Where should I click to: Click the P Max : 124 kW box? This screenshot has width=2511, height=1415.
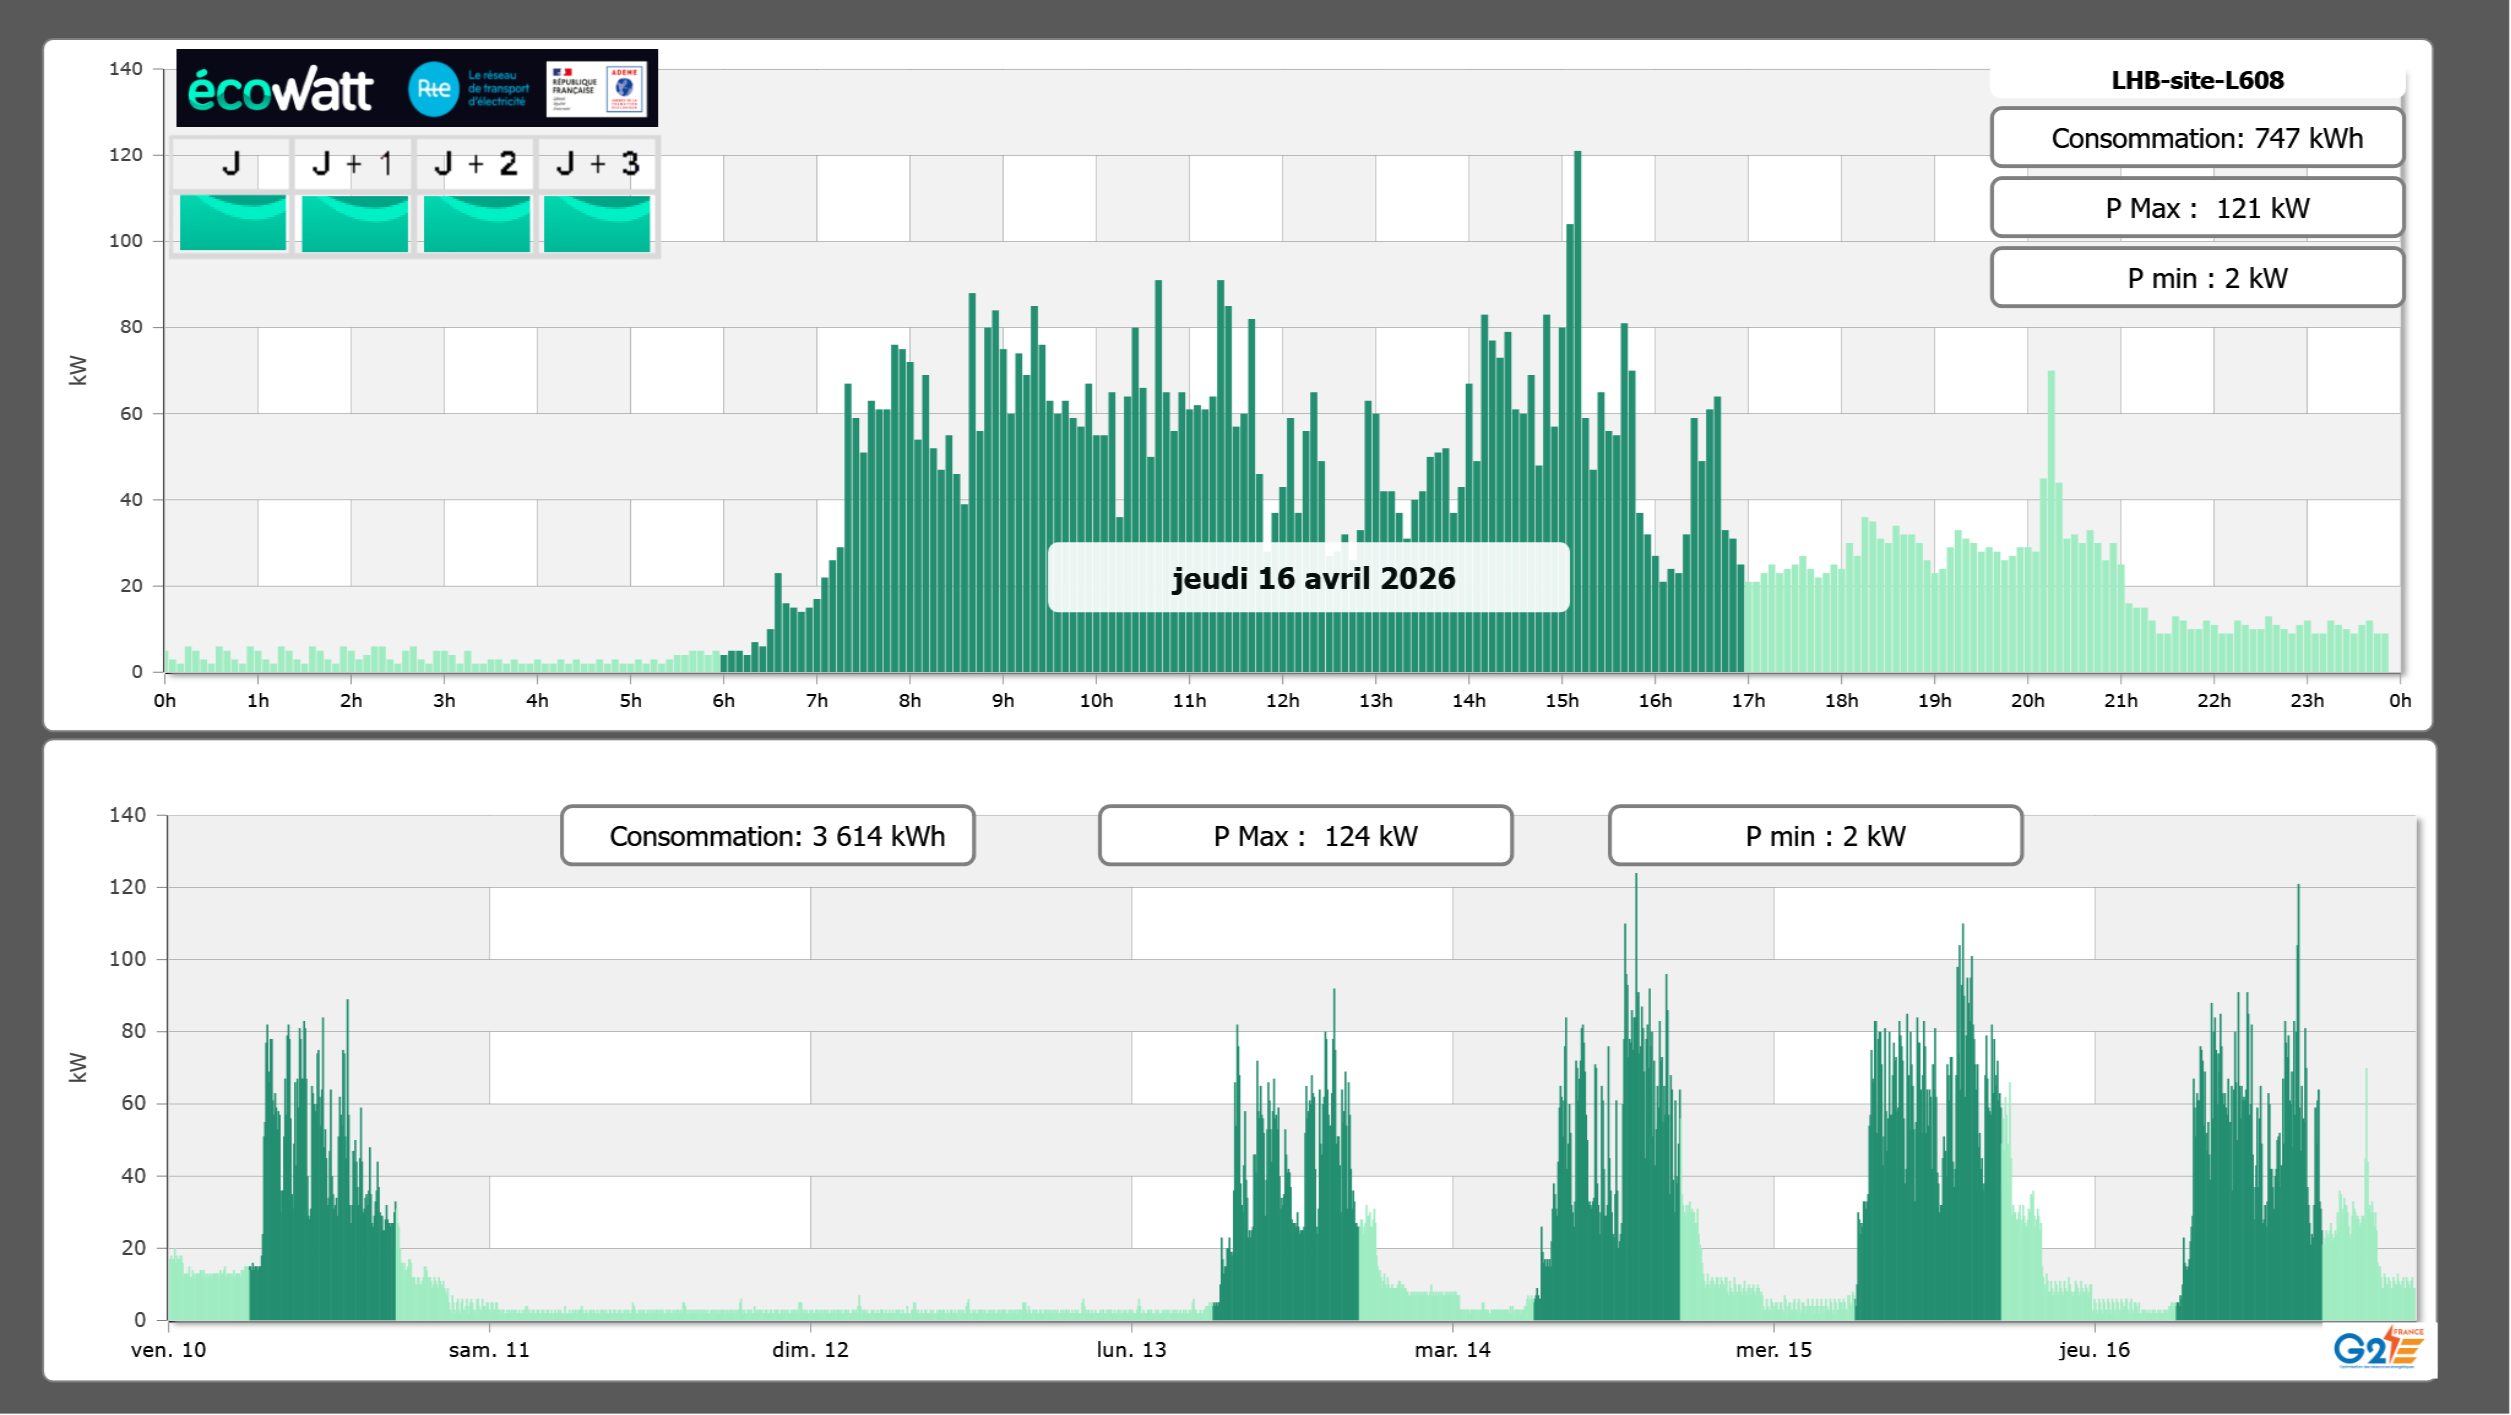click(x=1305, y=836)
